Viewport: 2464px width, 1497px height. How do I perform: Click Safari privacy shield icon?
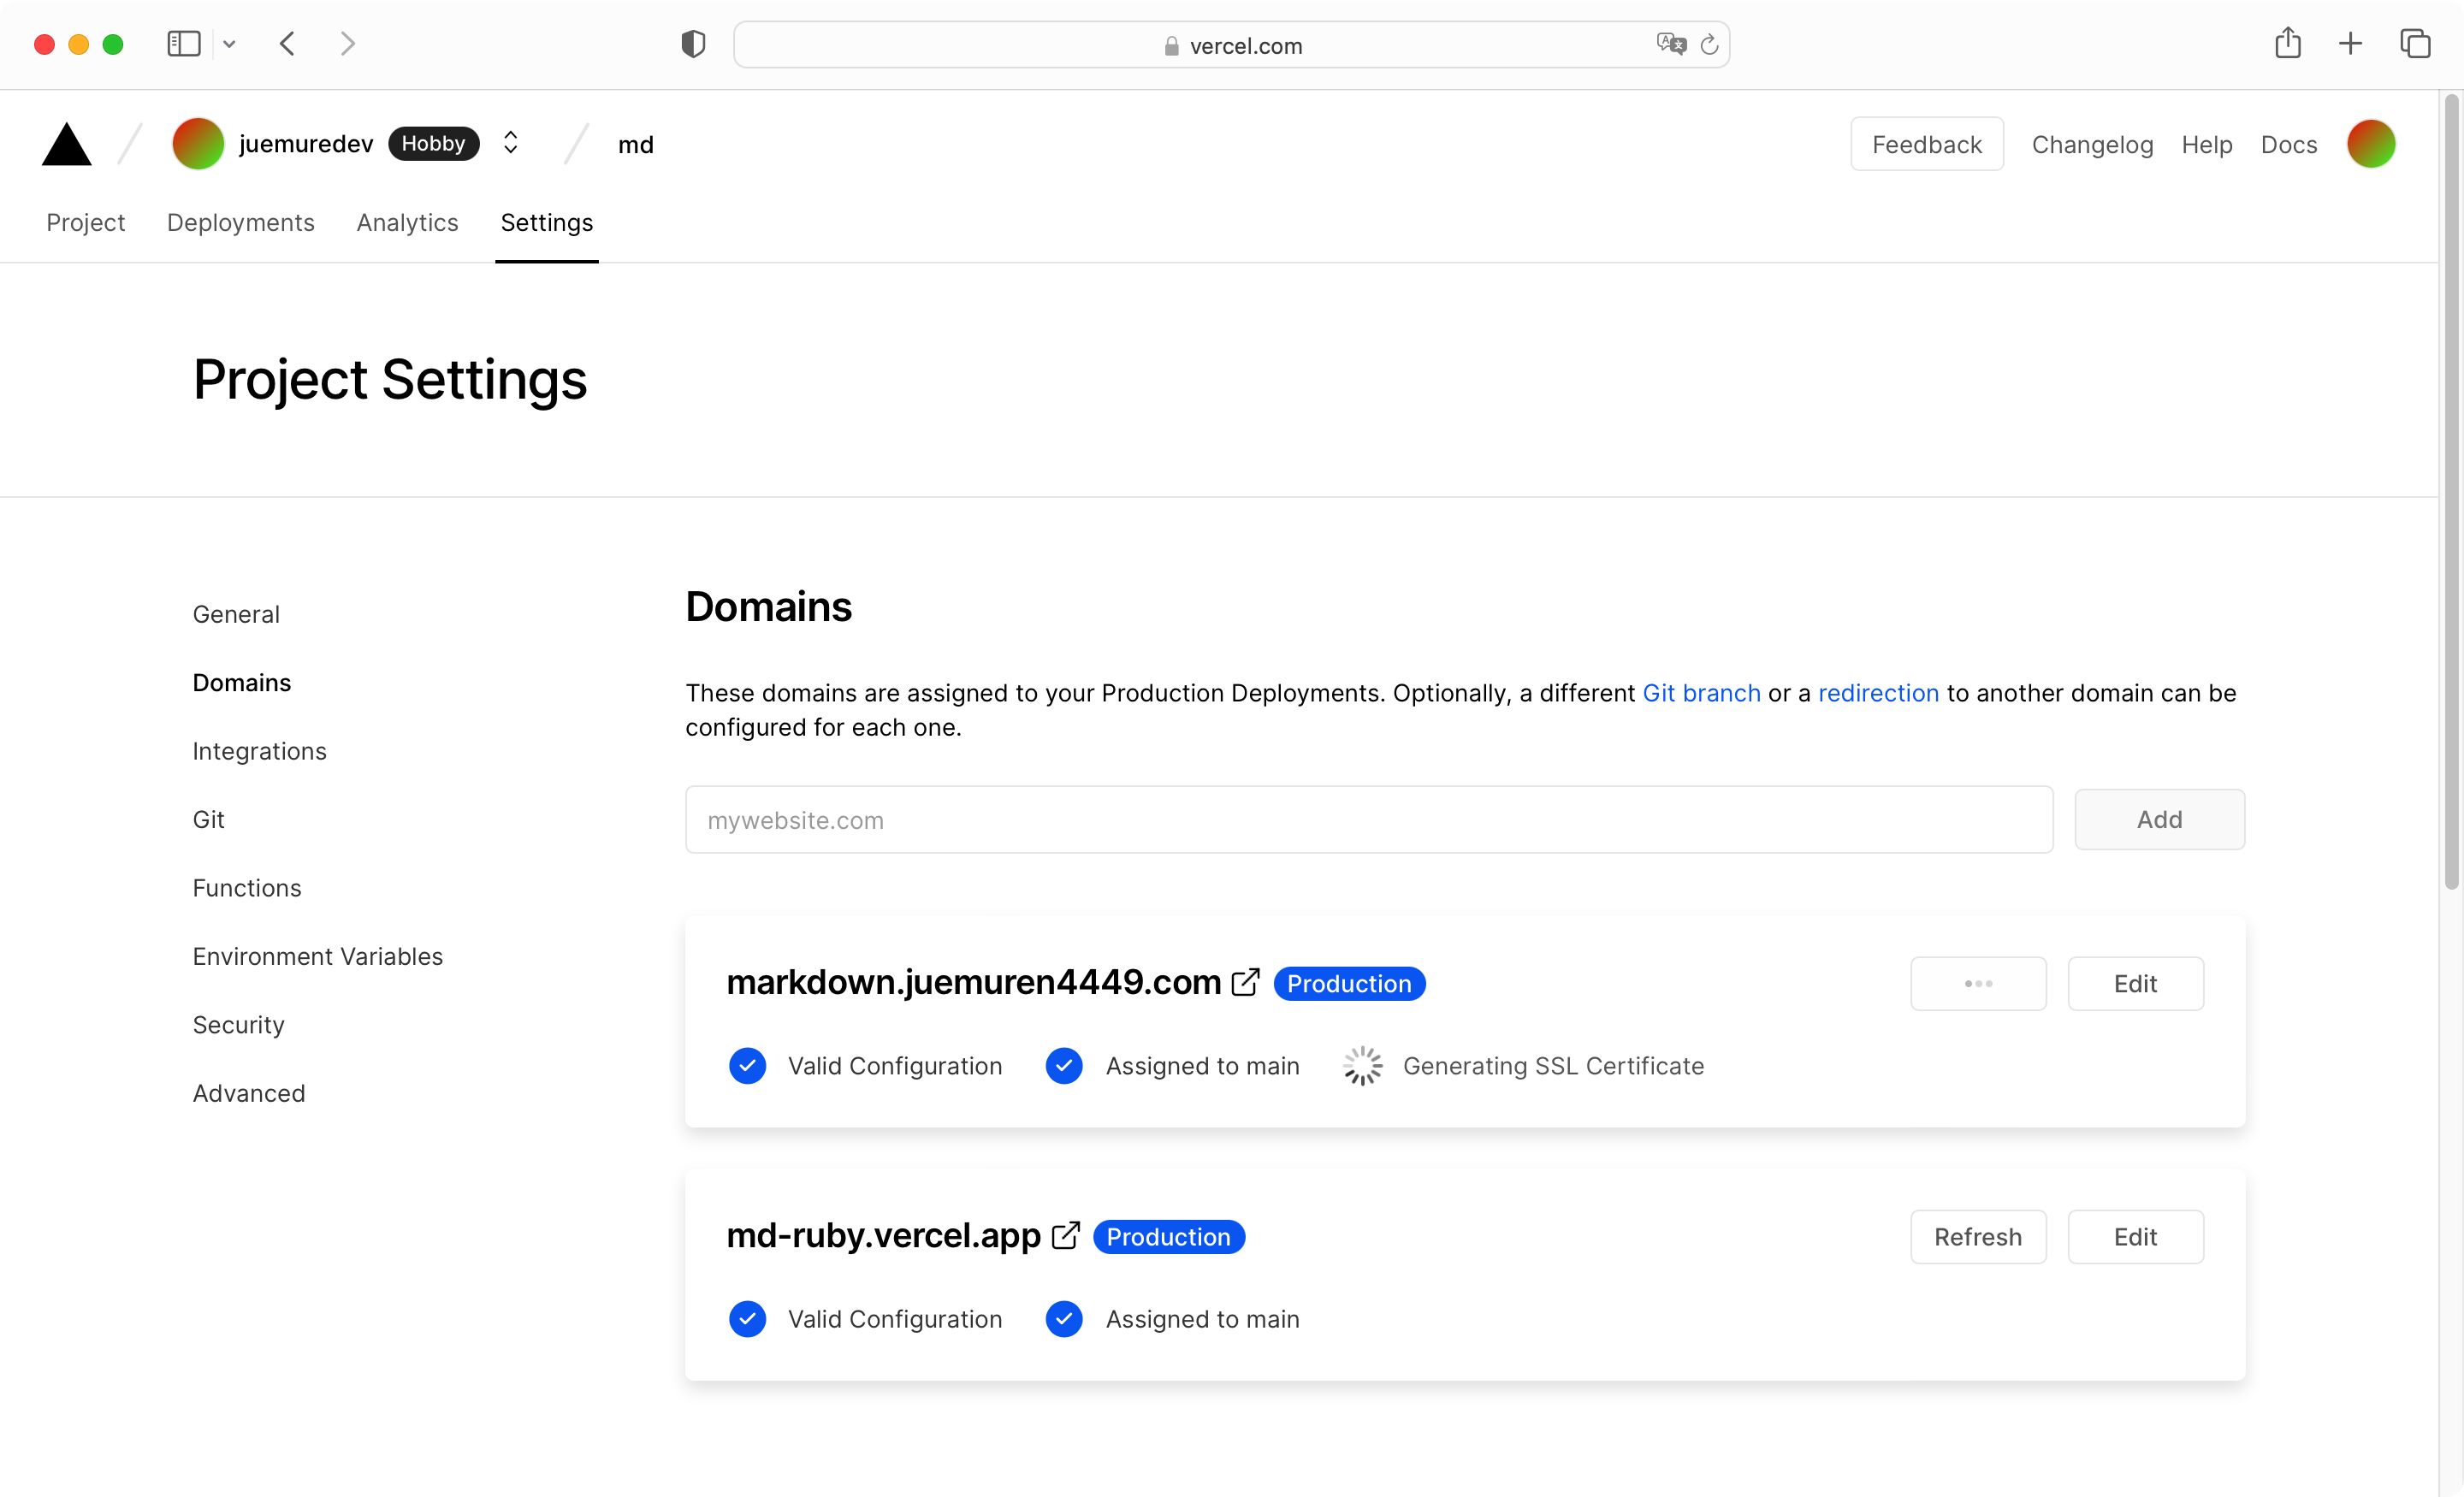(693, 45)
